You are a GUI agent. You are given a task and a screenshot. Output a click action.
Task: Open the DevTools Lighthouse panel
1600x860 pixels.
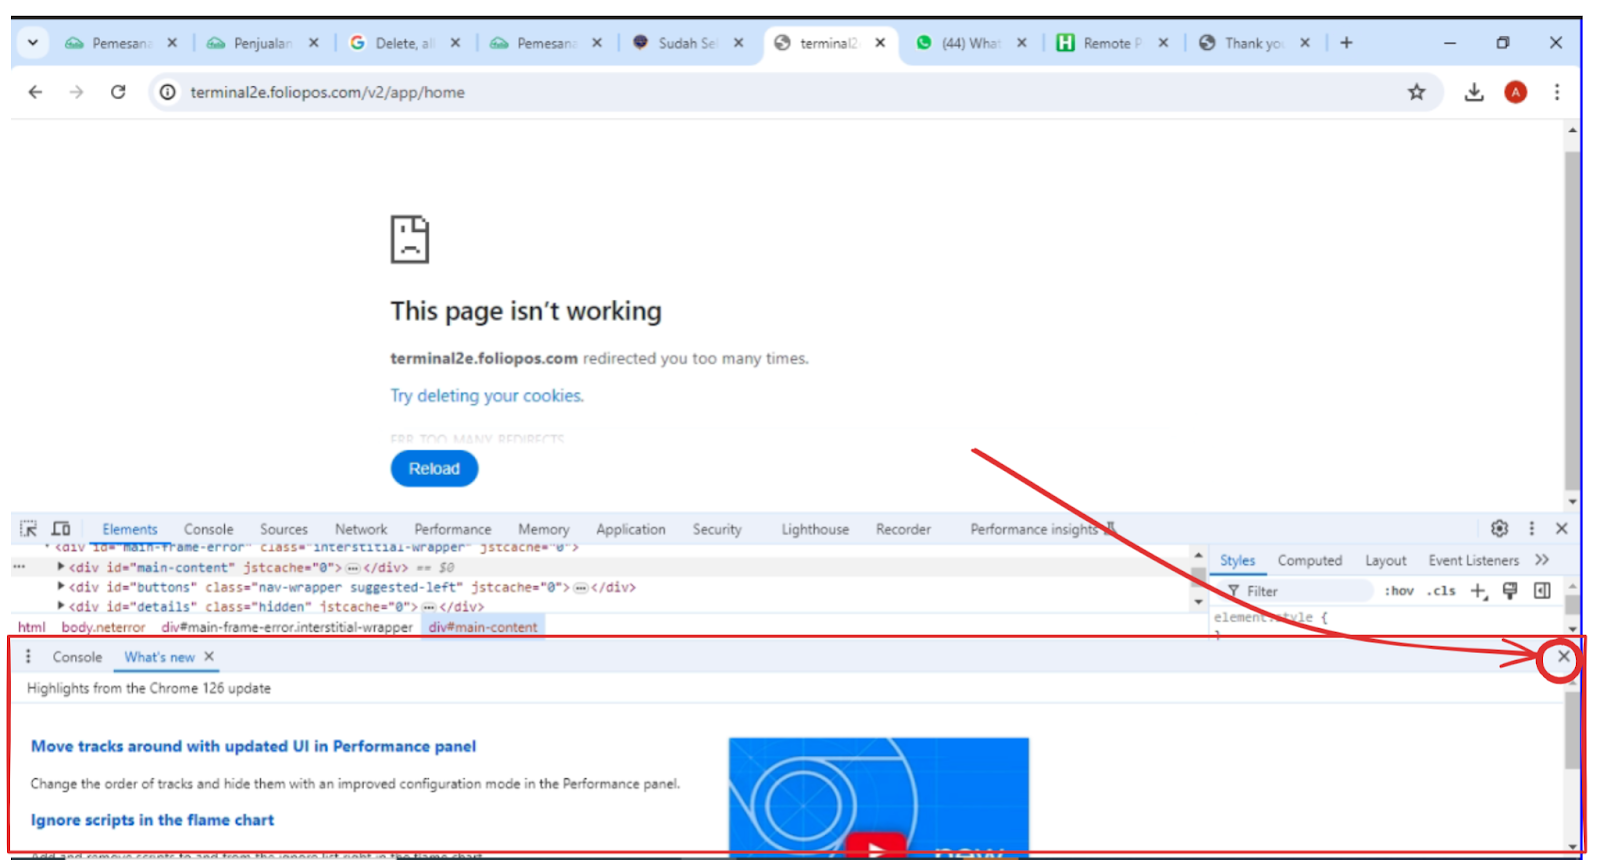(815, 529)
